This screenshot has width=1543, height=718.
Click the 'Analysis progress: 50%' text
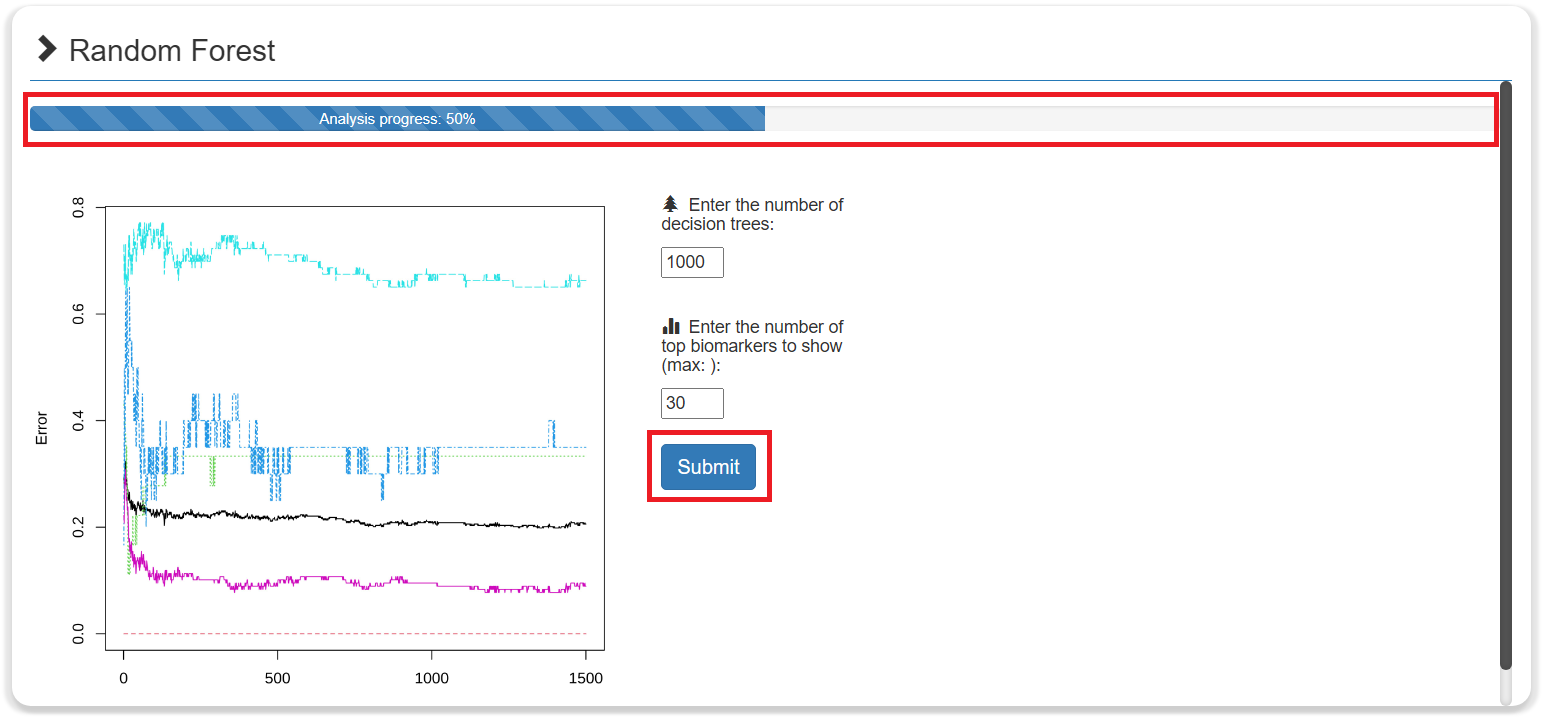[397, 119]
